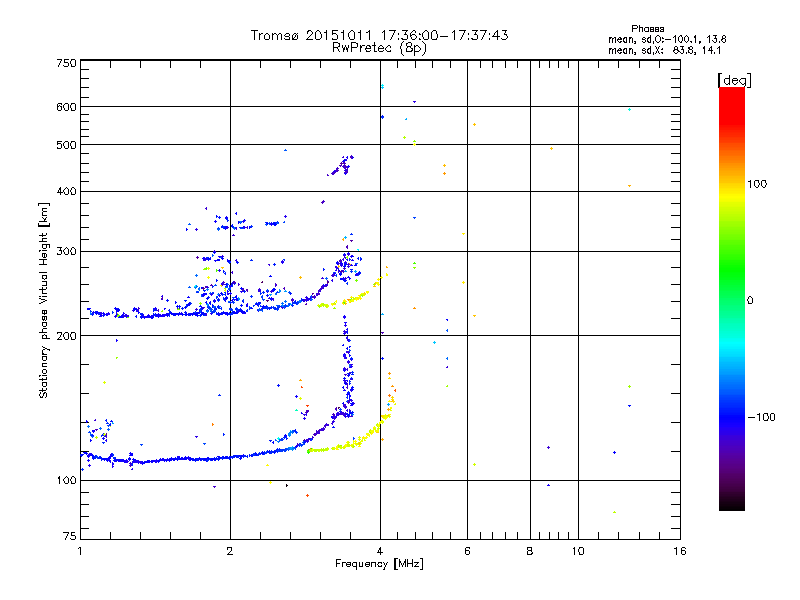Click the 'Phases' header text
The width and height of the screenshot is (800, 600).
click(647, 29)
